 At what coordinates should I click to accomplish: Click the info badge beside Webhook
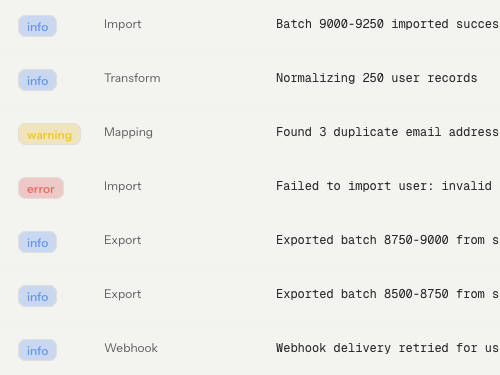37,350
